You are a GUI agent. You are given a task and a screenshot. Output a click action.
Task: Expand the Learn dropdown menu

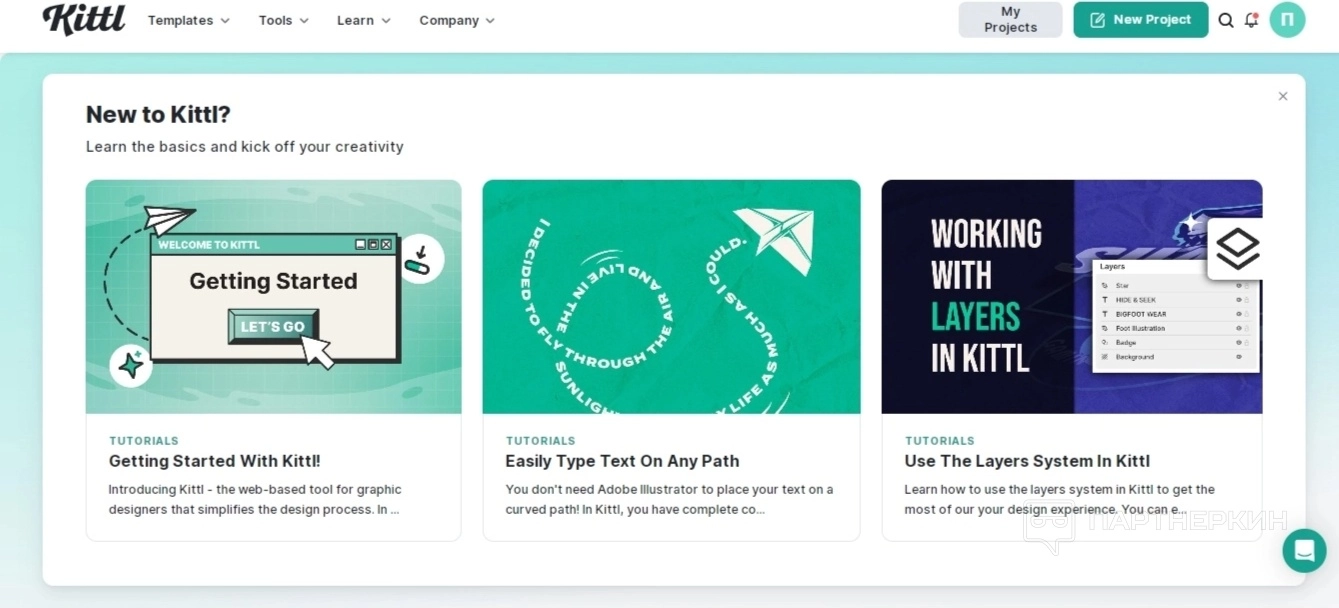[x=363, y=20]
